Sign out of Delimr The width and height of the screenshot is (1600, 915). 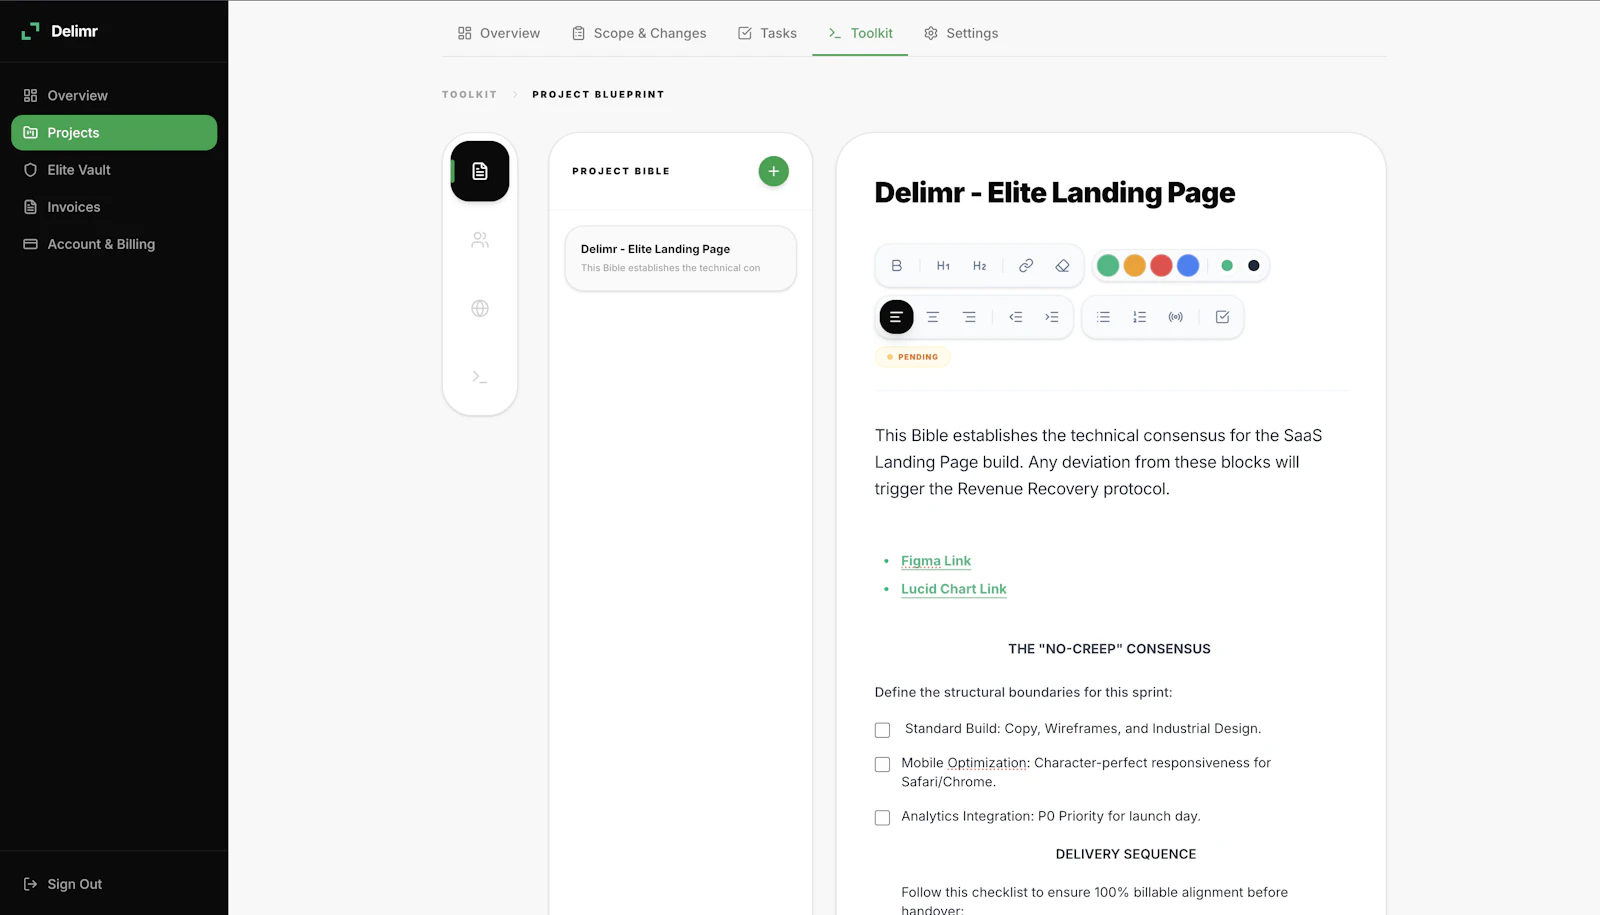[x=63, y=884]
